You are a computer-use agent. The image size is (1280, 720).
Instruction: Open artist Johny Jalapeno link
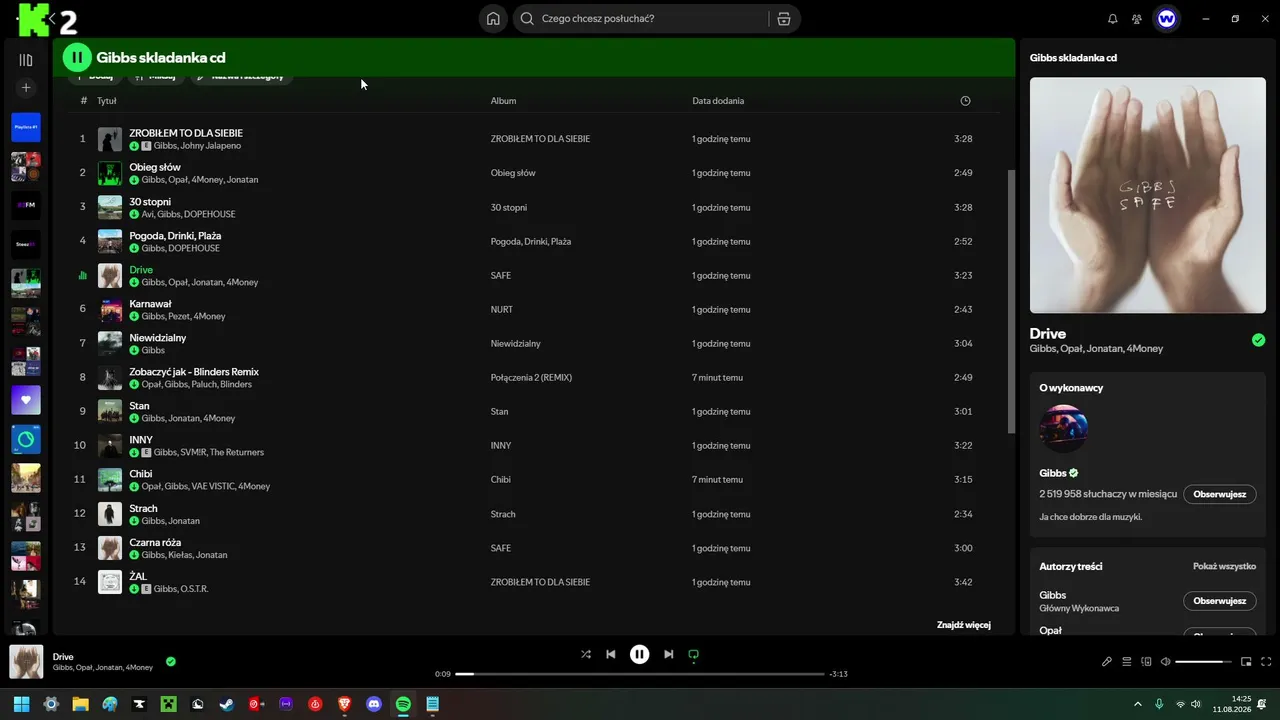(x=212, y=146)
